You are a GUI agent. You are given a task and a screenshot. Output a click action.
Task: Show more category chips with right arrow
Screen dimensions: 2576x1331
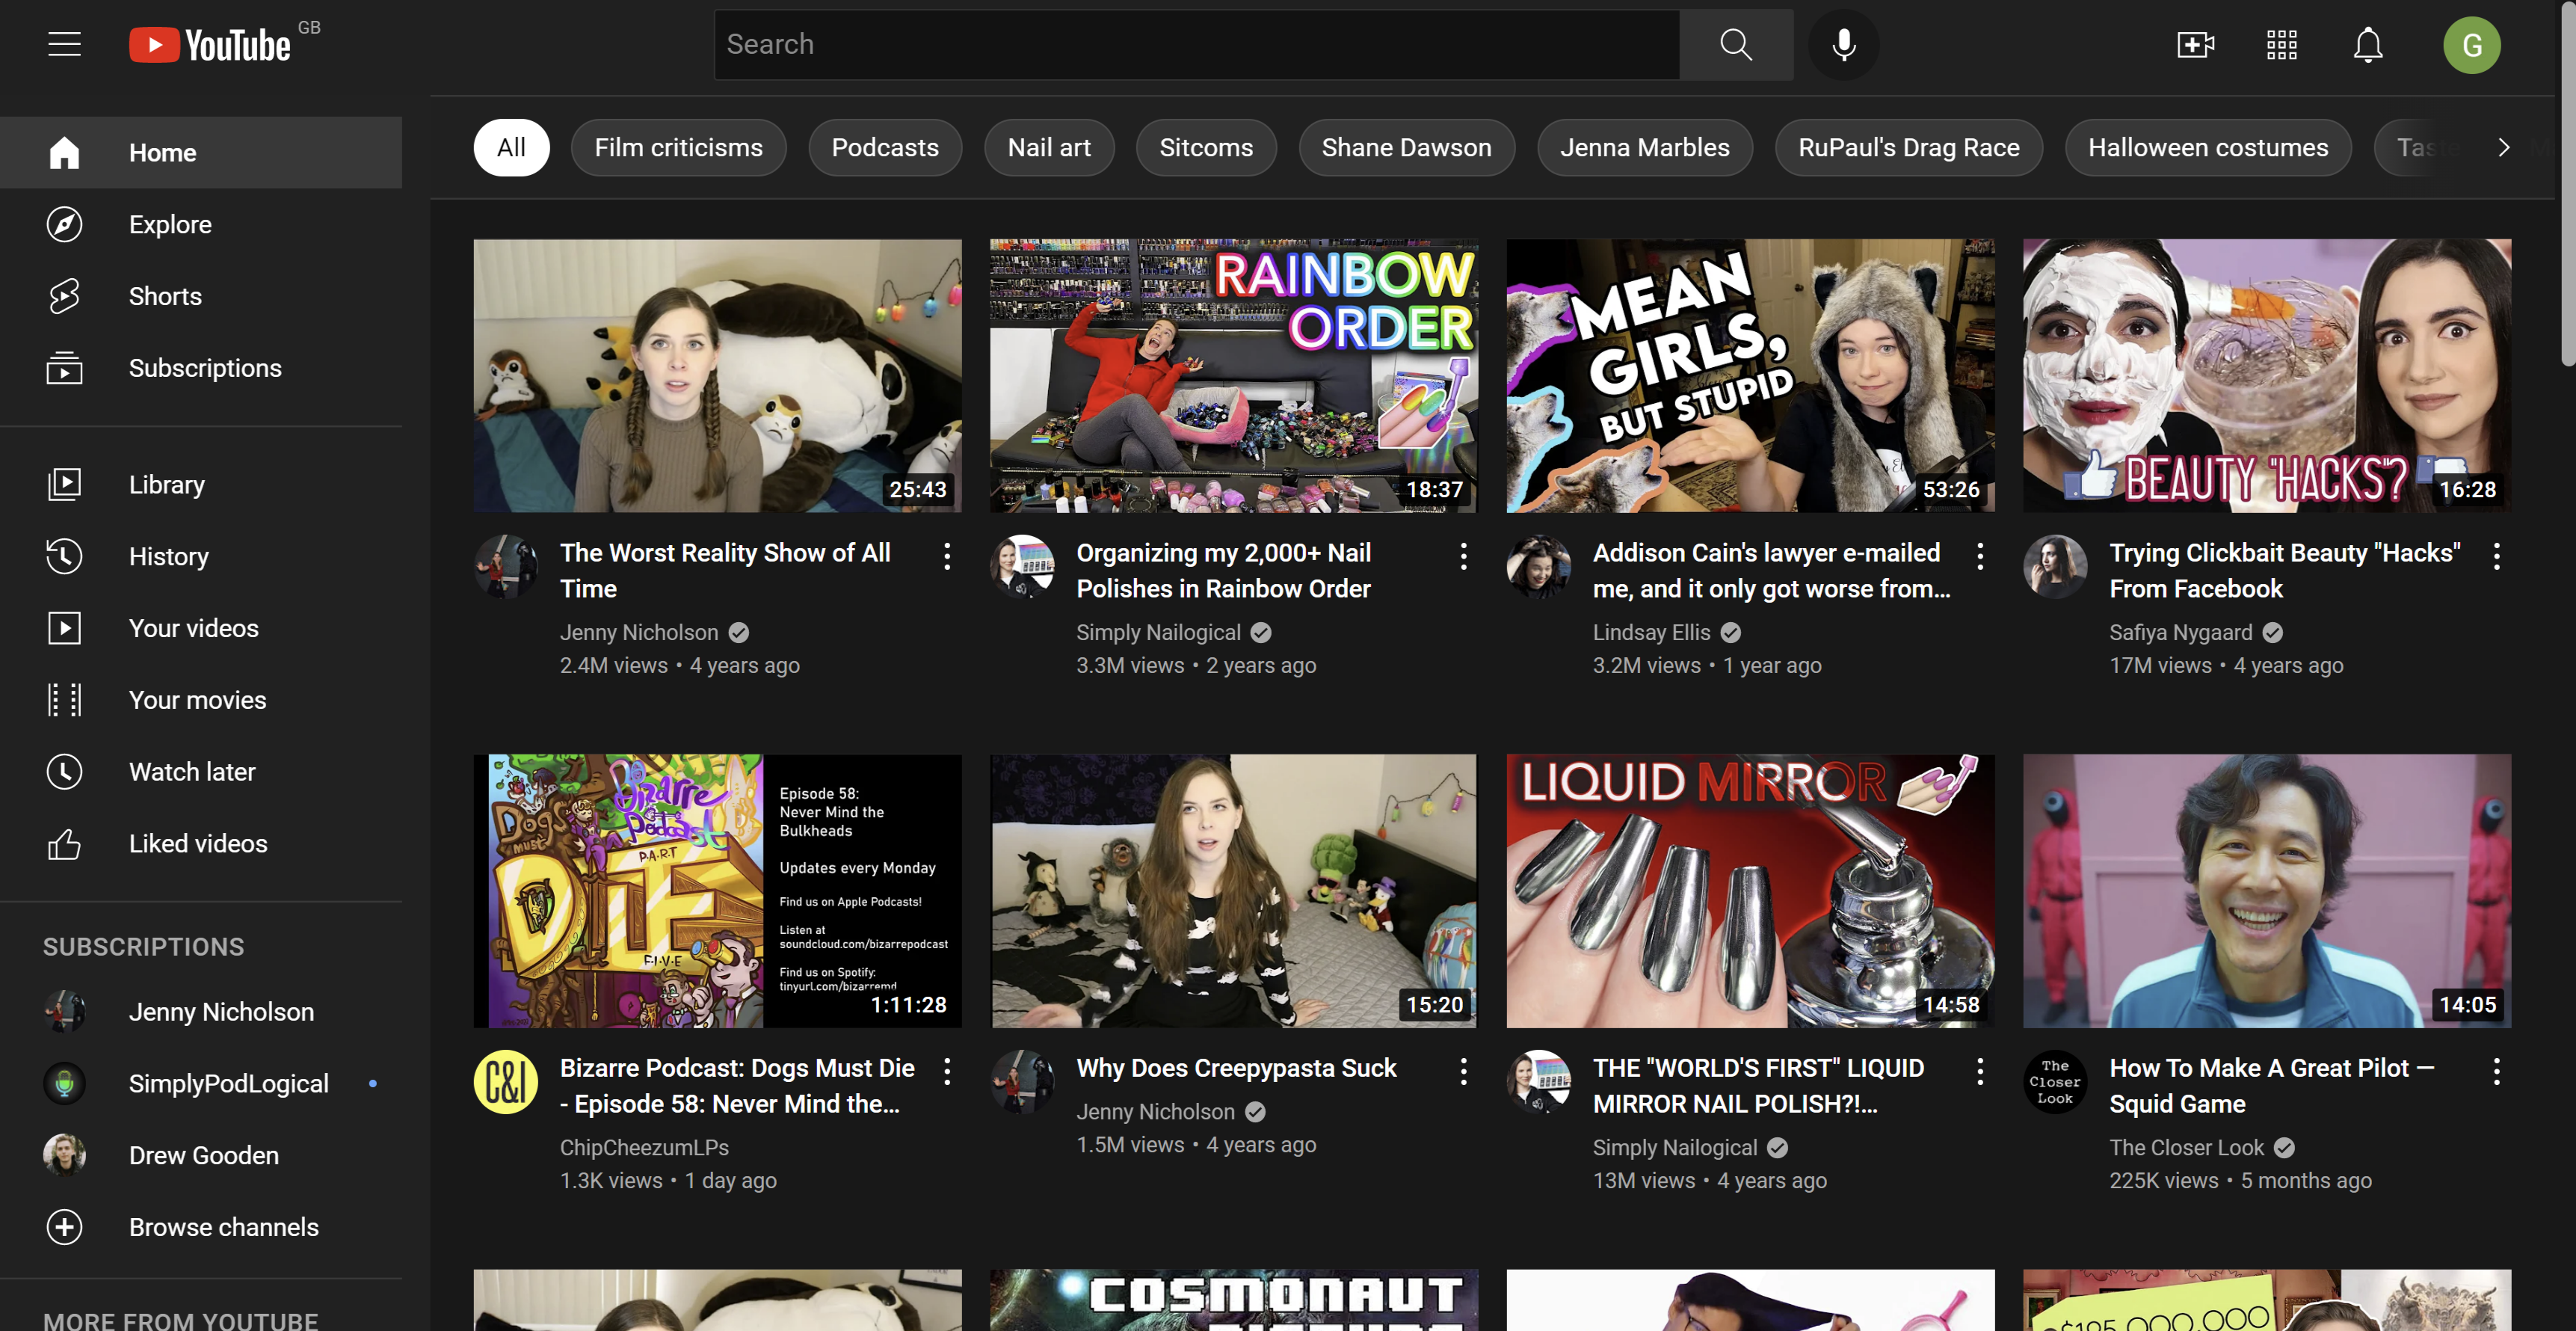(2503, 147)
